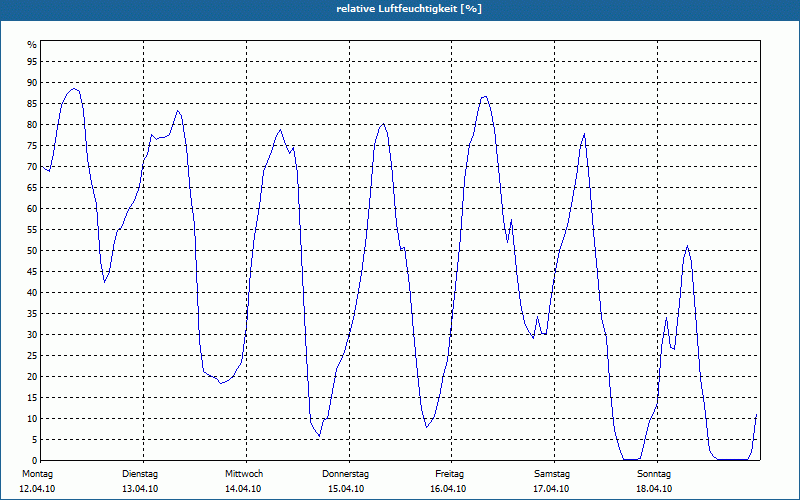Click the '15' y-axis value
800x500 pixels.
pos(32,397)
